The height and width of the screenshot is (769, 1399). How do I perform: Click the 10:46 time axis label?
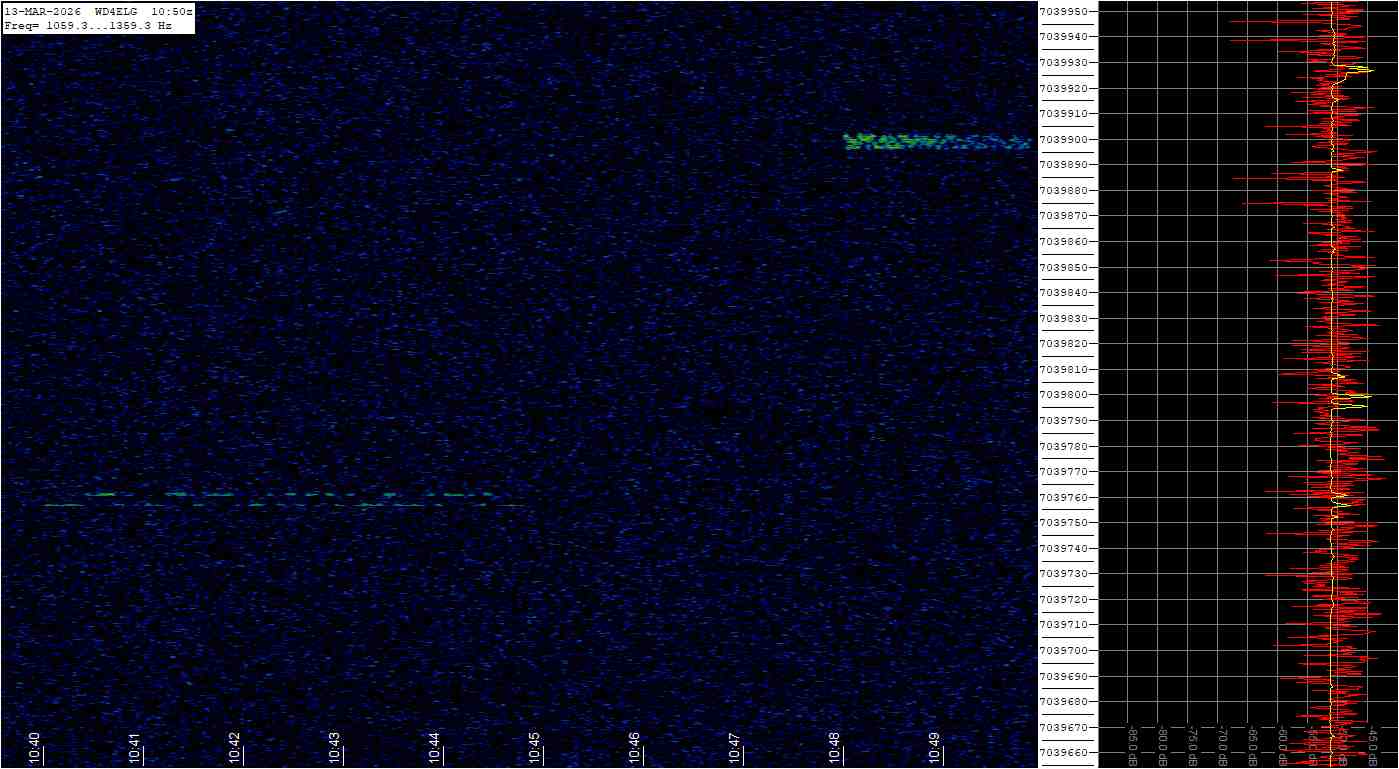coord(635,748)
